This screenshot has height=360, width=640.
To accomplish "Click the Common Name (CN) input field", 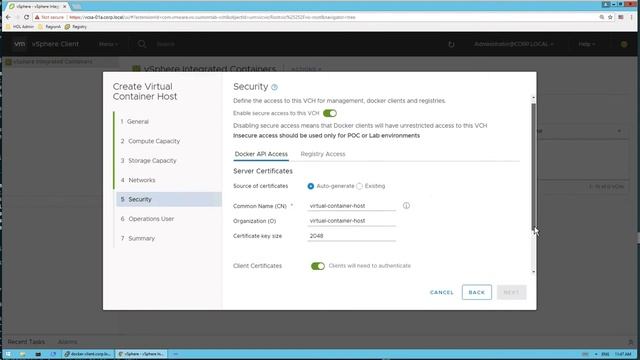I will click(x=351, y=206).
